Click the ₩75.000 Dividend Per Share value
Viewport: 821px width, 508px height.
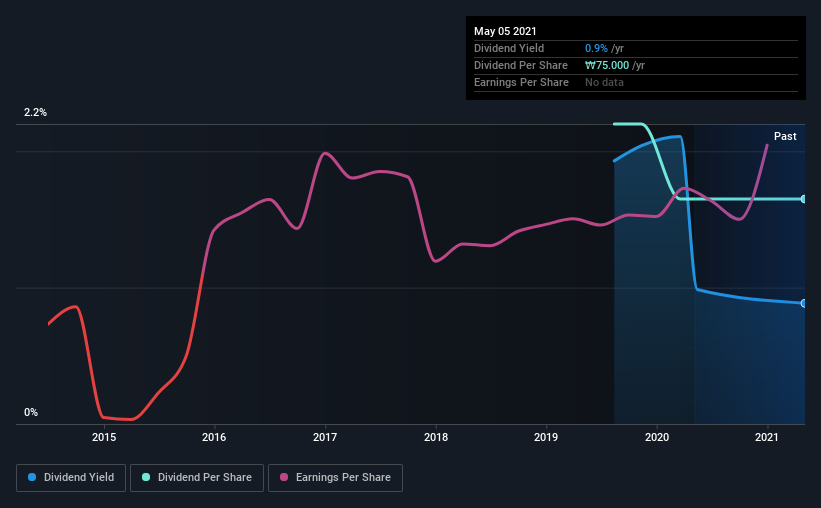(607, 65)
